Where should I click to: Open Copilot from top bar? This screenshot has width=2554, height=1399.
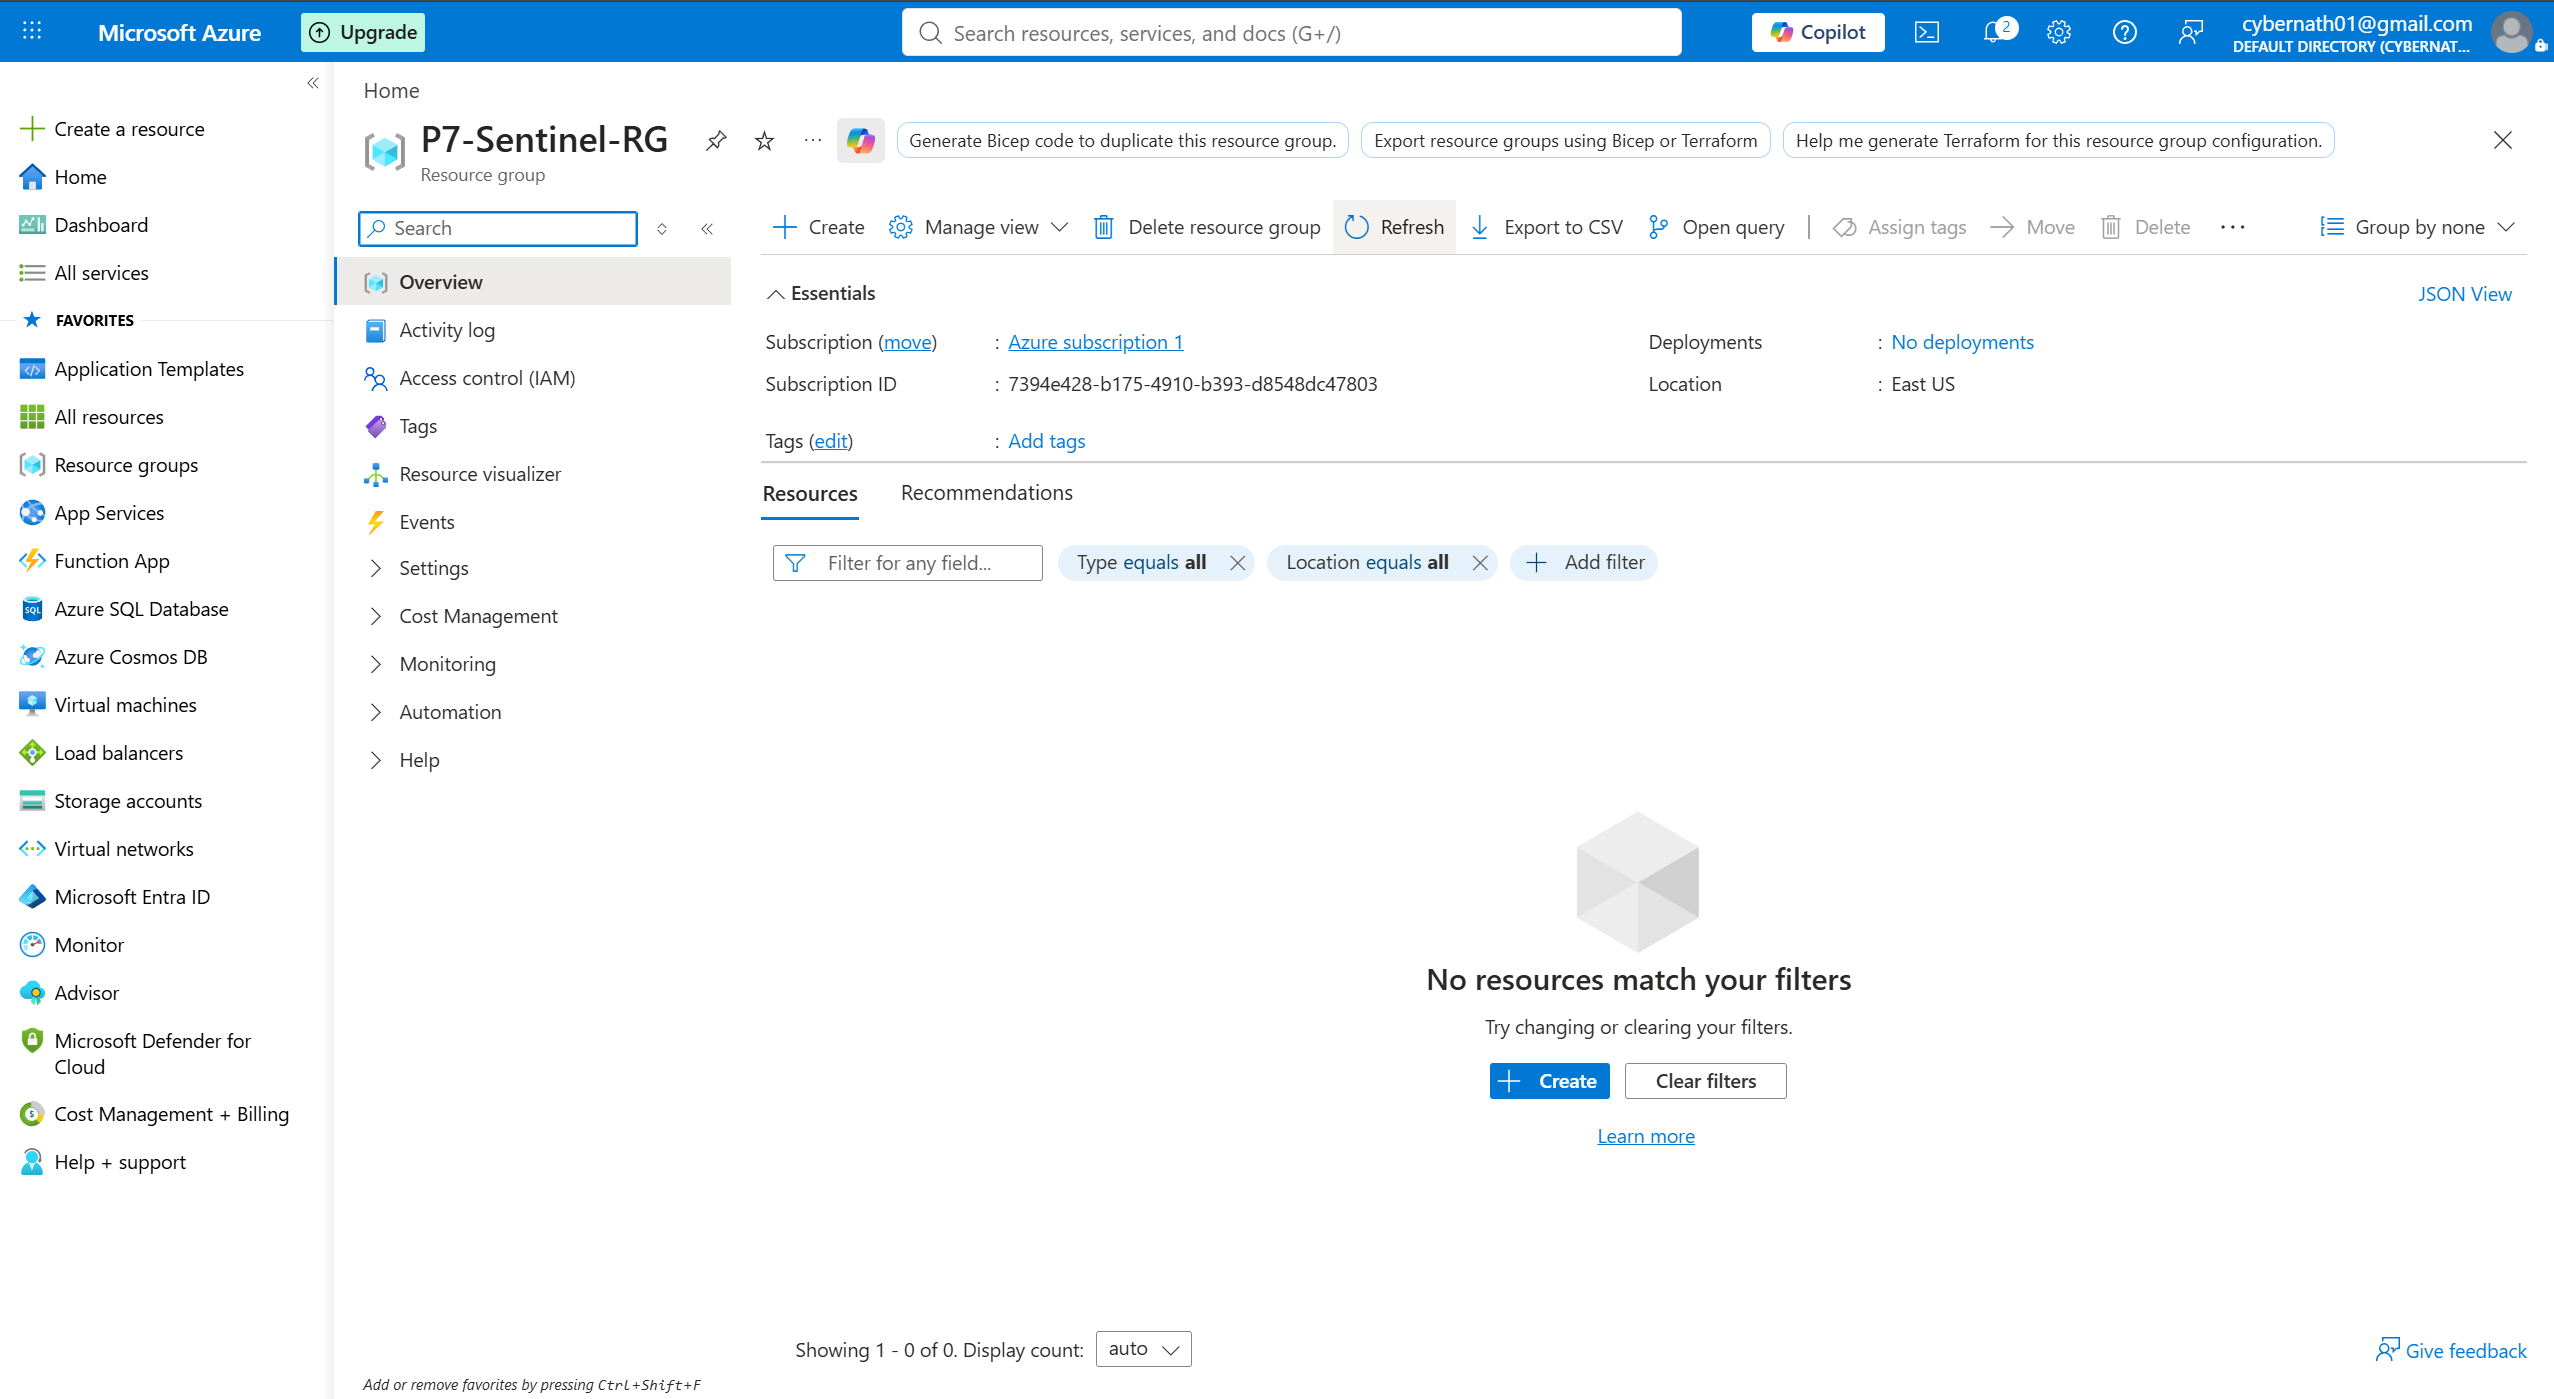click(1818, 32)
